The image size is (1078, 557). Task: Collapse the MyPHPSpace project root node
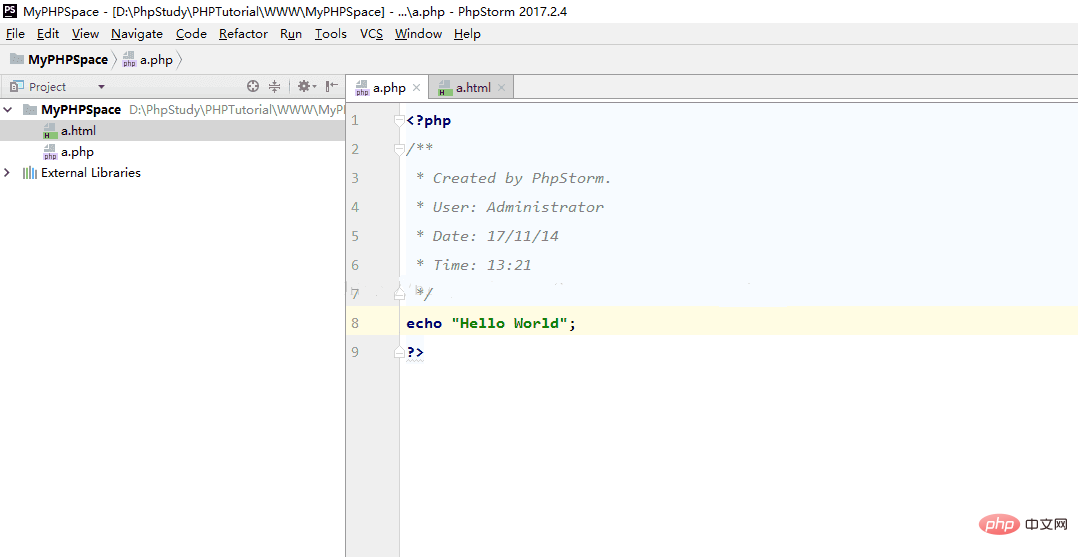click(8, 110)
